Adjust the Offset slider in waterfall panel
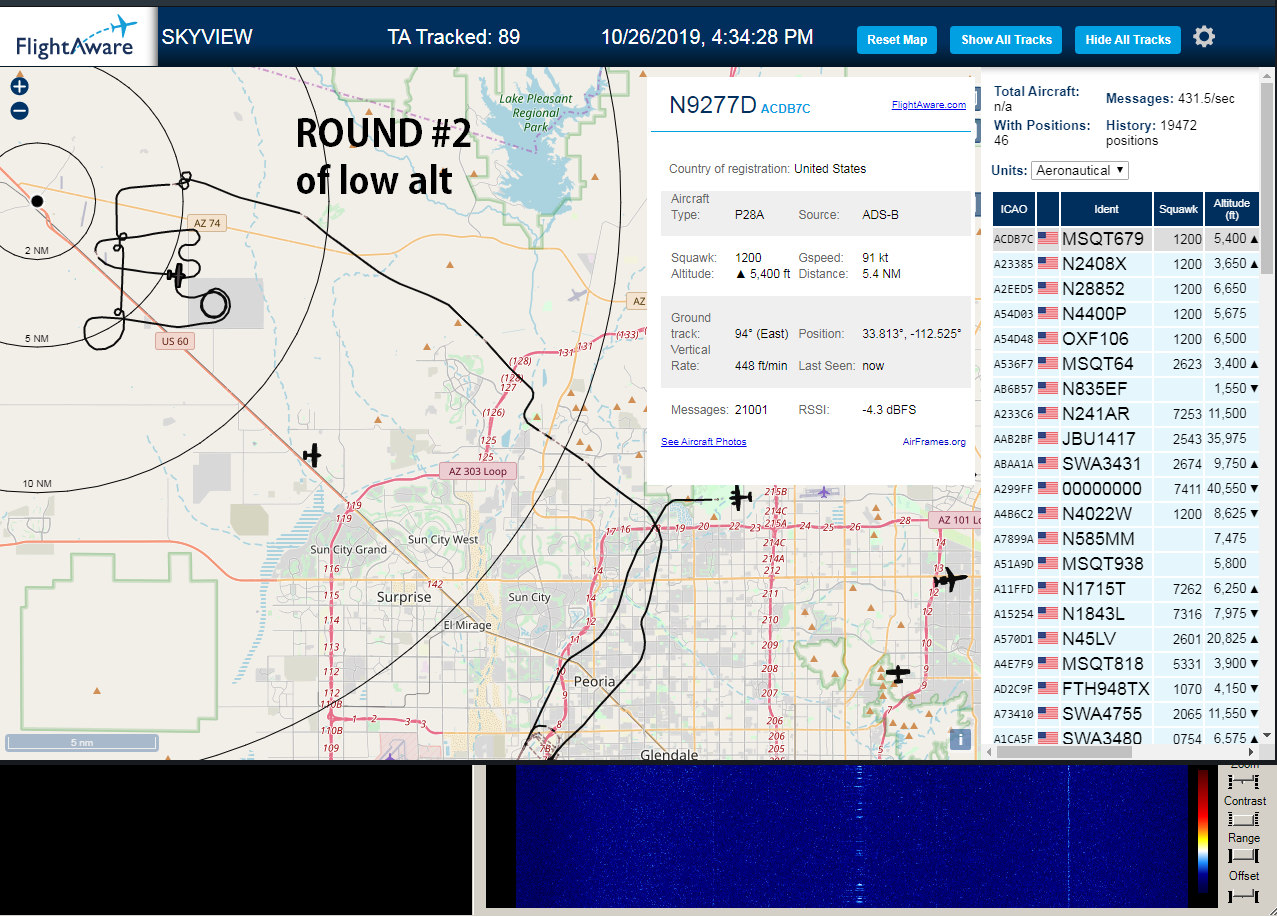Viewport: 1277px width, 917px height. 1244,896
